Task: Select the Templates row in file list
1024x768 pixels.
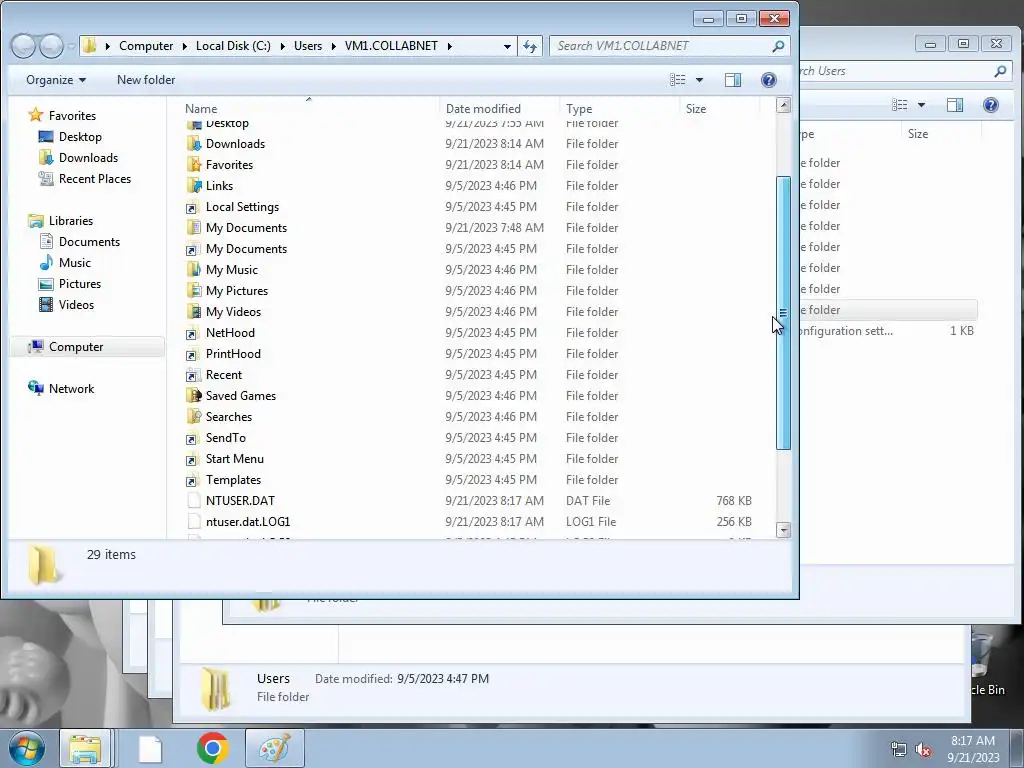Action: click(470, 480)
